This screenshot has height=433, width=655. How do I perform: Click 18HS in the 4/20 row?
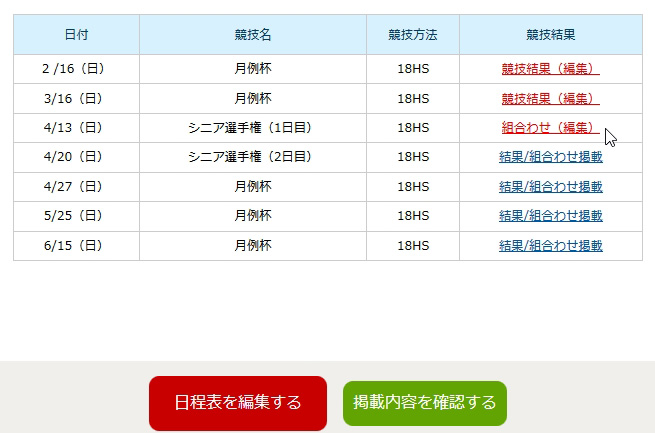point(413,157)
